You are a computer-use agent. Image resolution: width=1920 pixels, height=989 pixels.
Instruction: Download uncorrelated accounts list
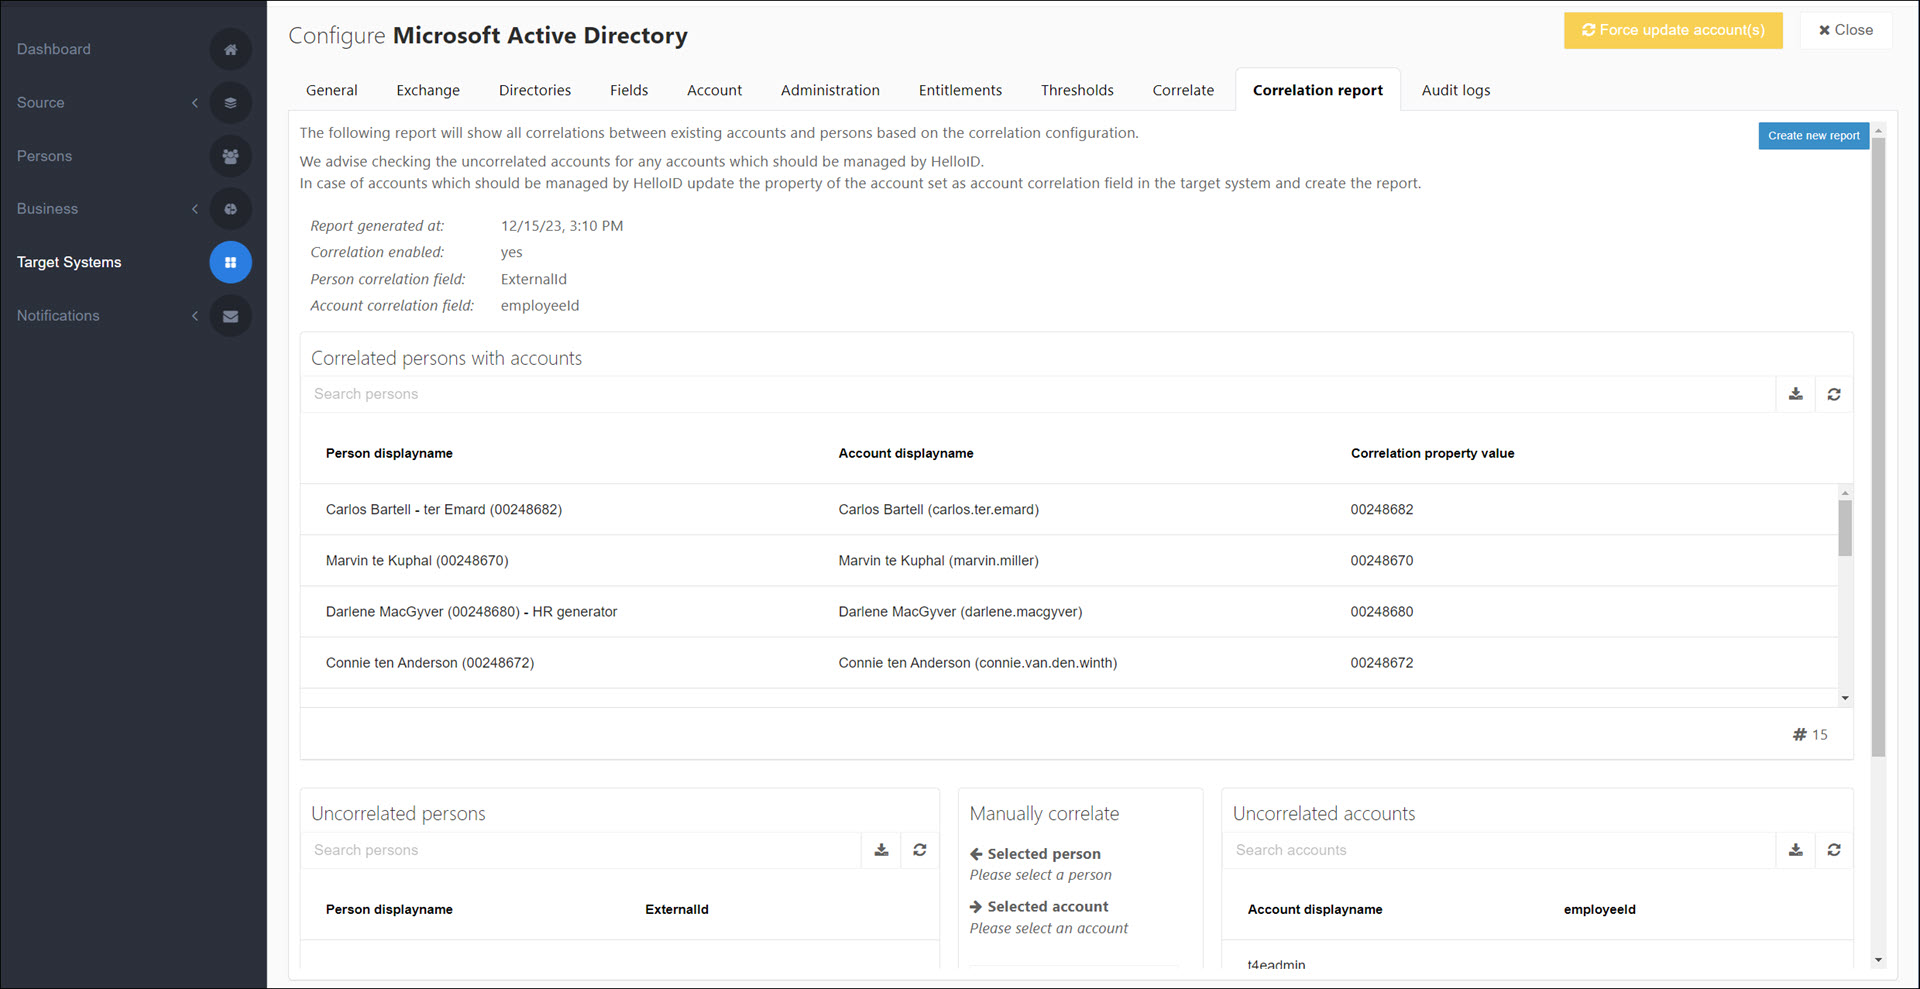point(1796,850)
